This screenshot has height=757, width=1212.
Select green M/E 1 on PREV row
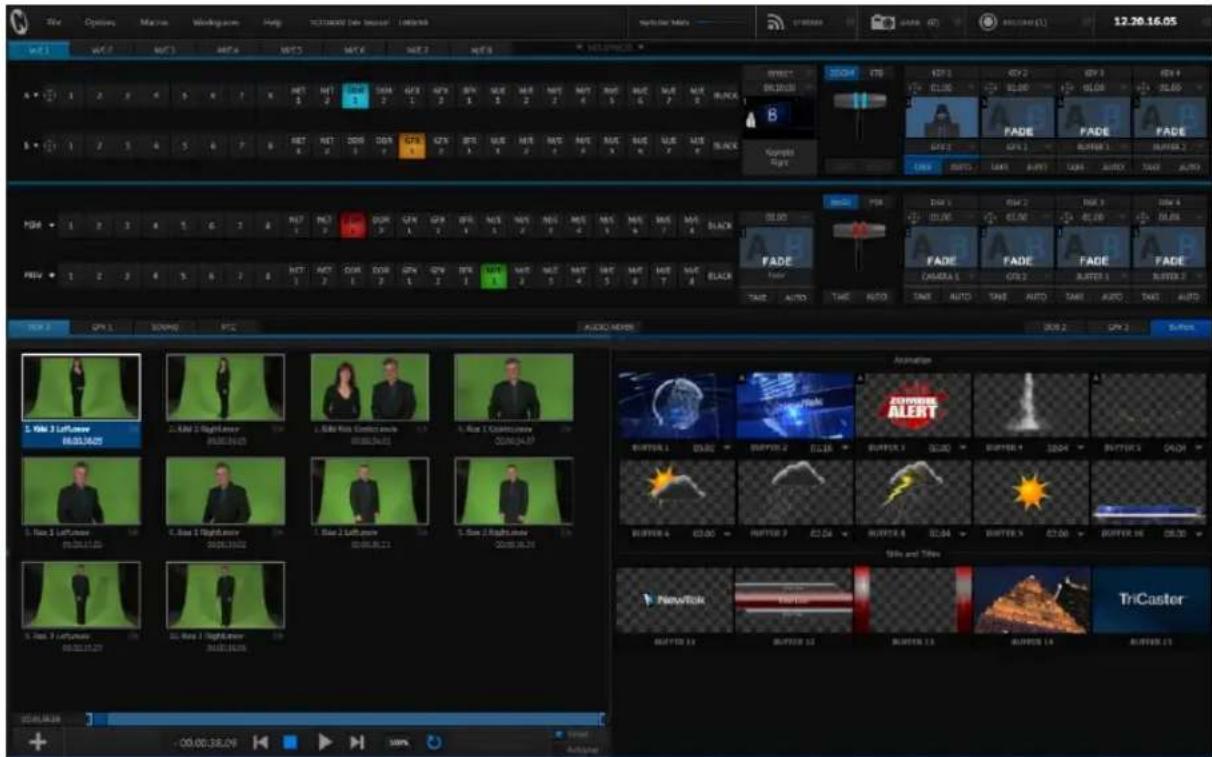pyautogui.click(x=494, y=274)
